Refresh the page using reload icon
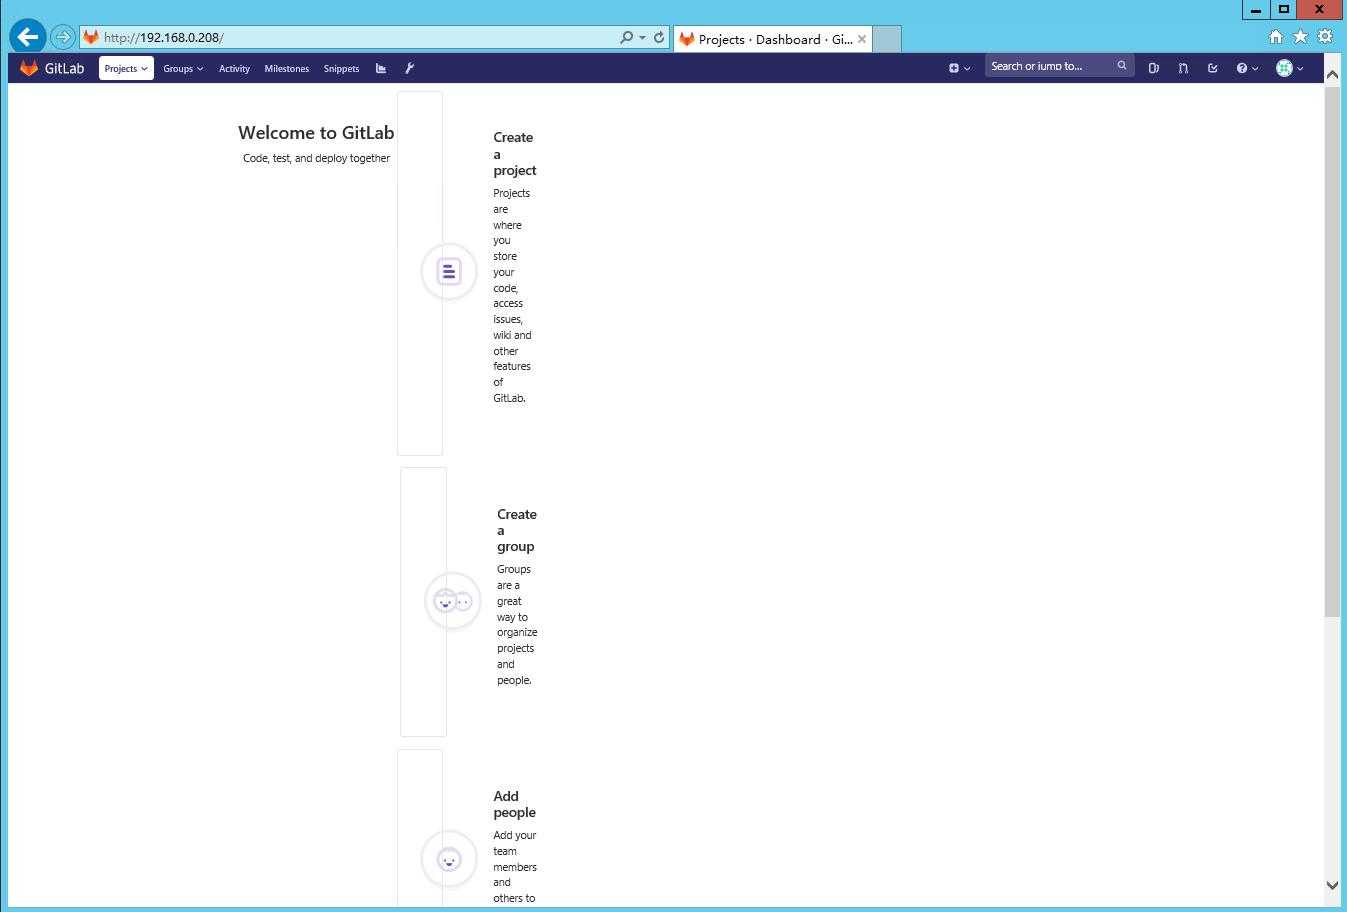The image size is (1347, 912). click(659, 37)
